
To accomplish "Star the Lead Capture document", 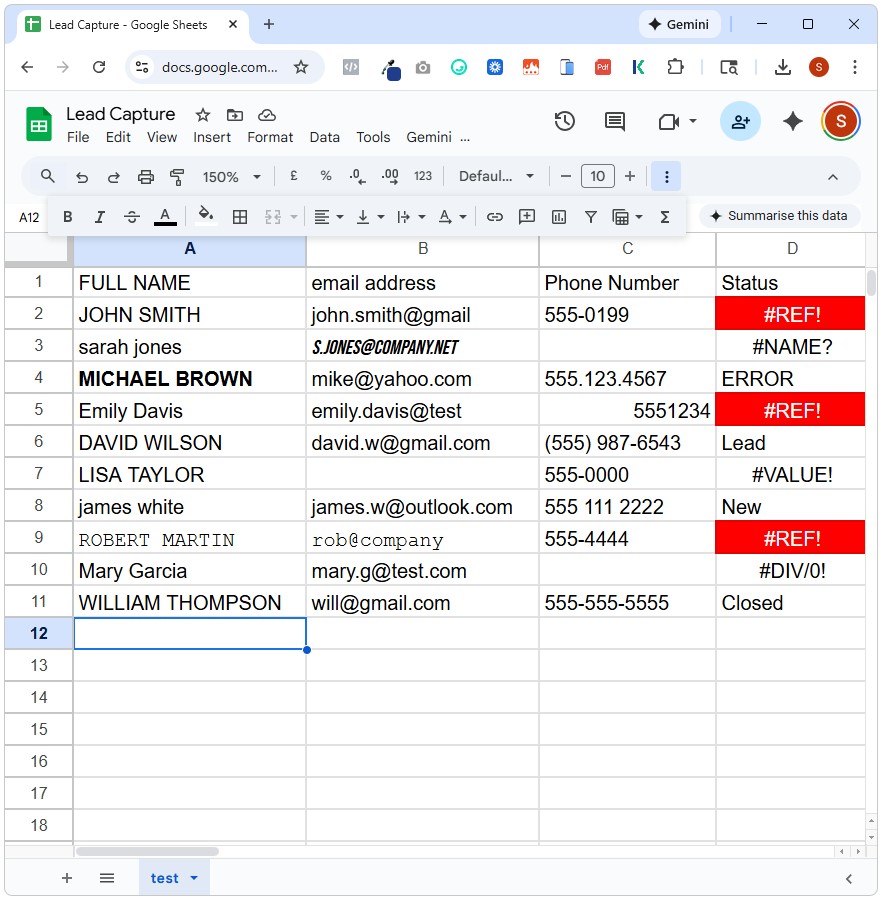I will (203, 115).
